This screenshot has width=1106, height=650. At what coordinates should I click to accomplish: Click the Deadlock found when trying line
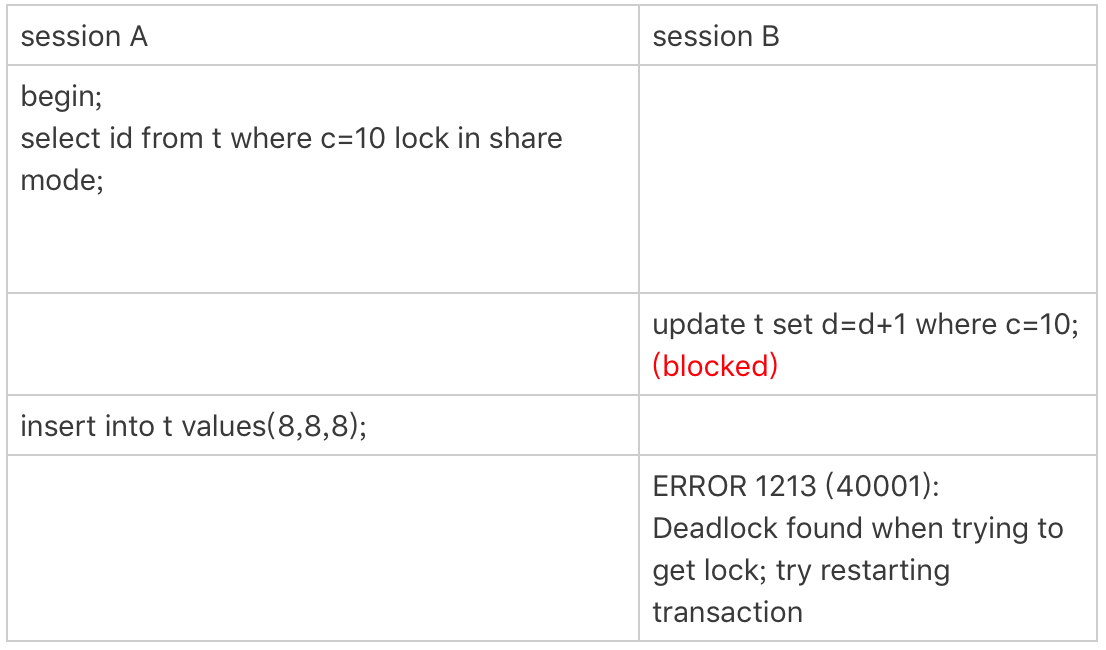pyautogui.click(x=858, y=528)
